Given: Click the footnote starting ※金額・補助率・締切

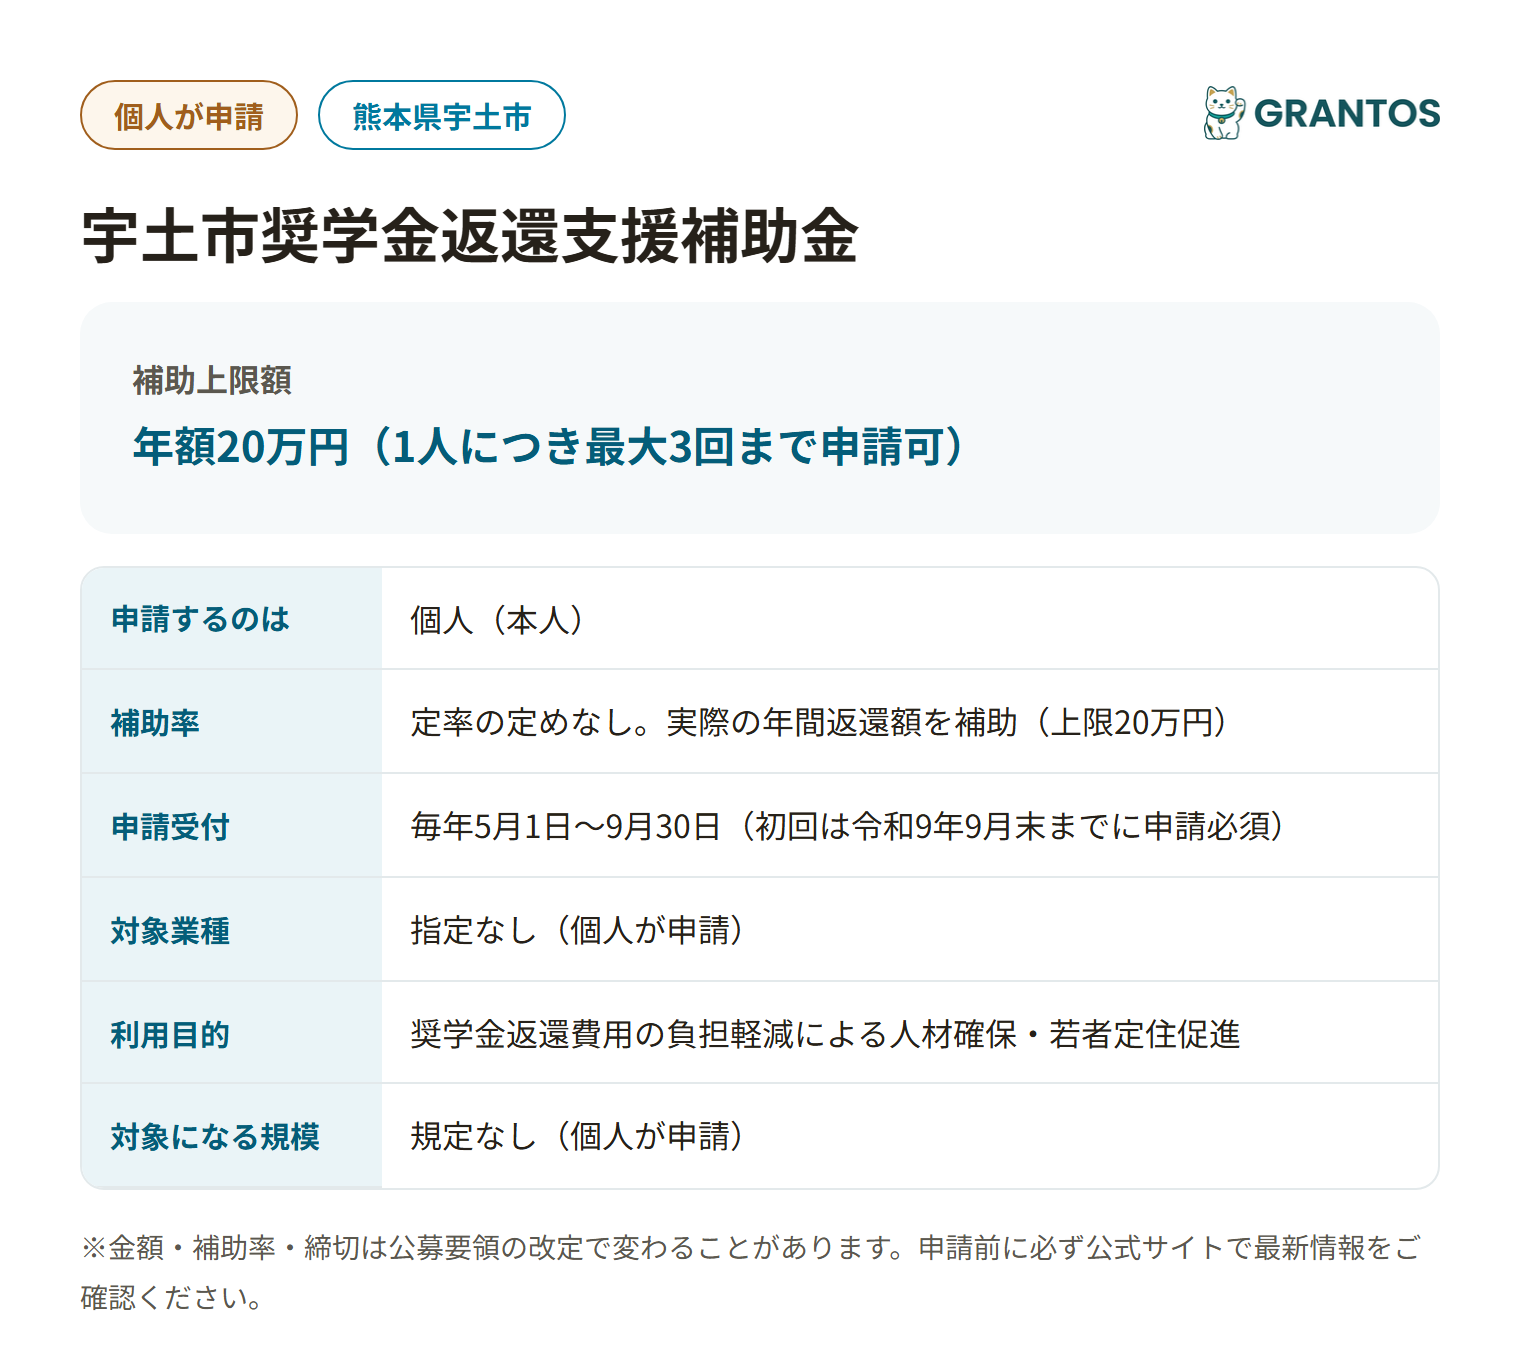Looking at the screenshot, I should pyautogui.click(x=750, y=1272).
